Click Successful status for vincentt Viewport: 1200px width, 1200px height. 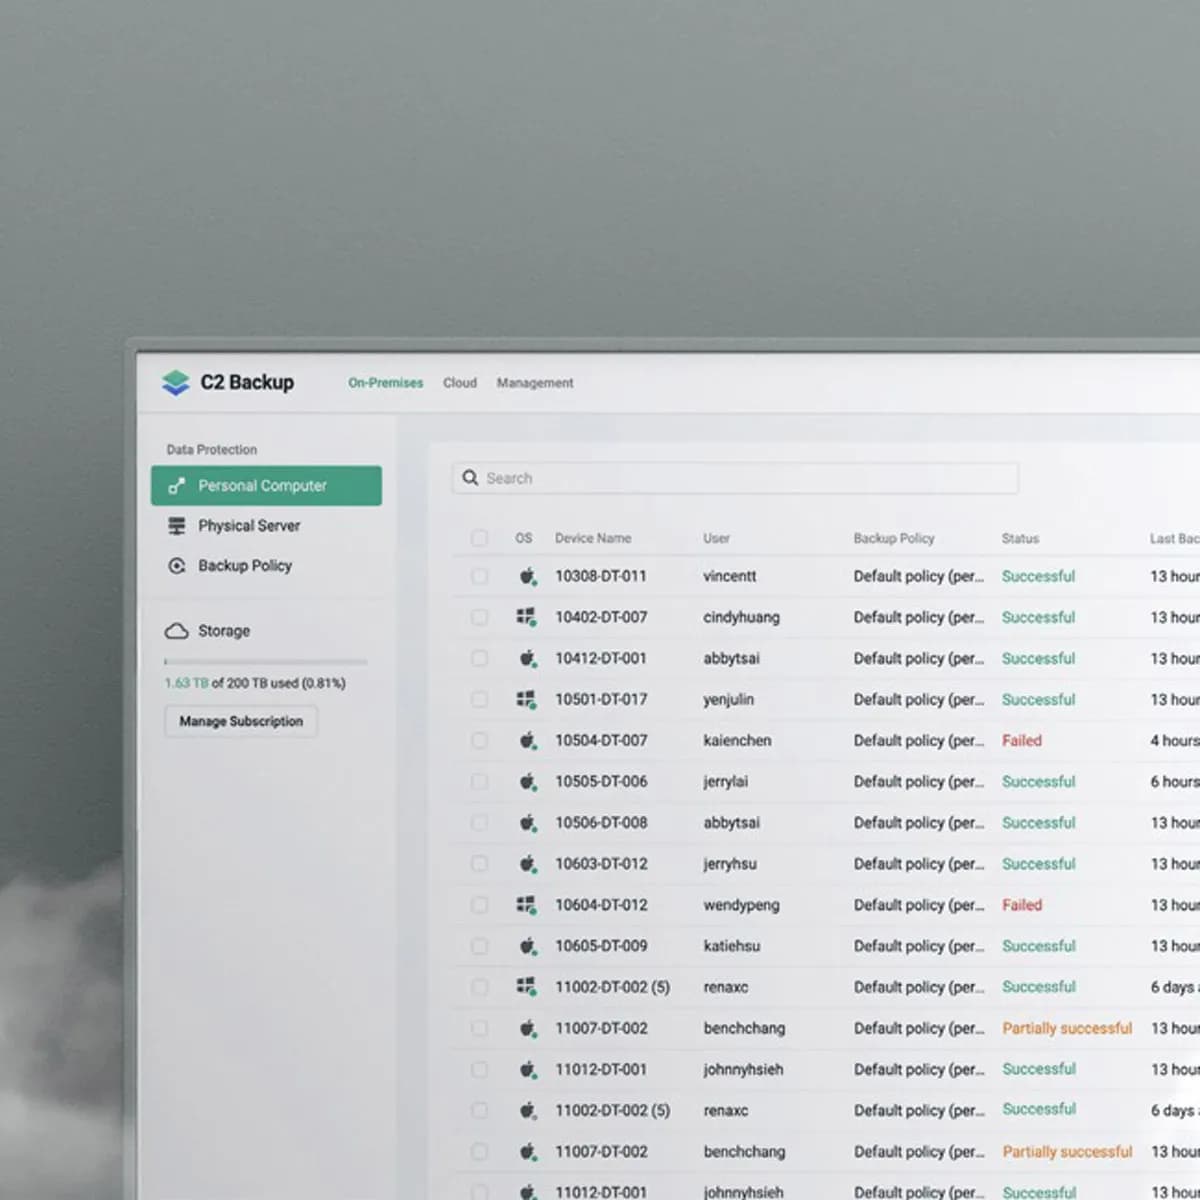(x=1039, y=576)
